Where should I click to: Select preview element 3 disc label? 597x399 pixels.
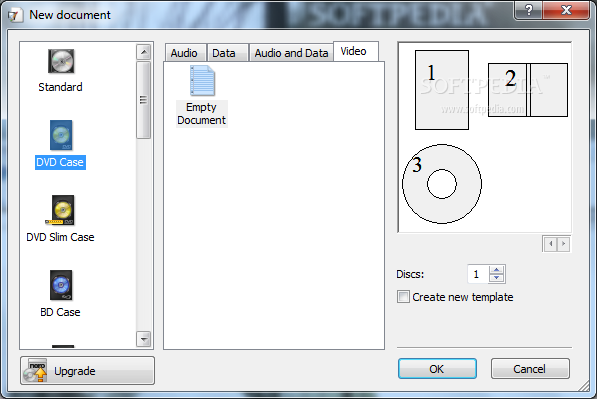(x=442, y=184)
